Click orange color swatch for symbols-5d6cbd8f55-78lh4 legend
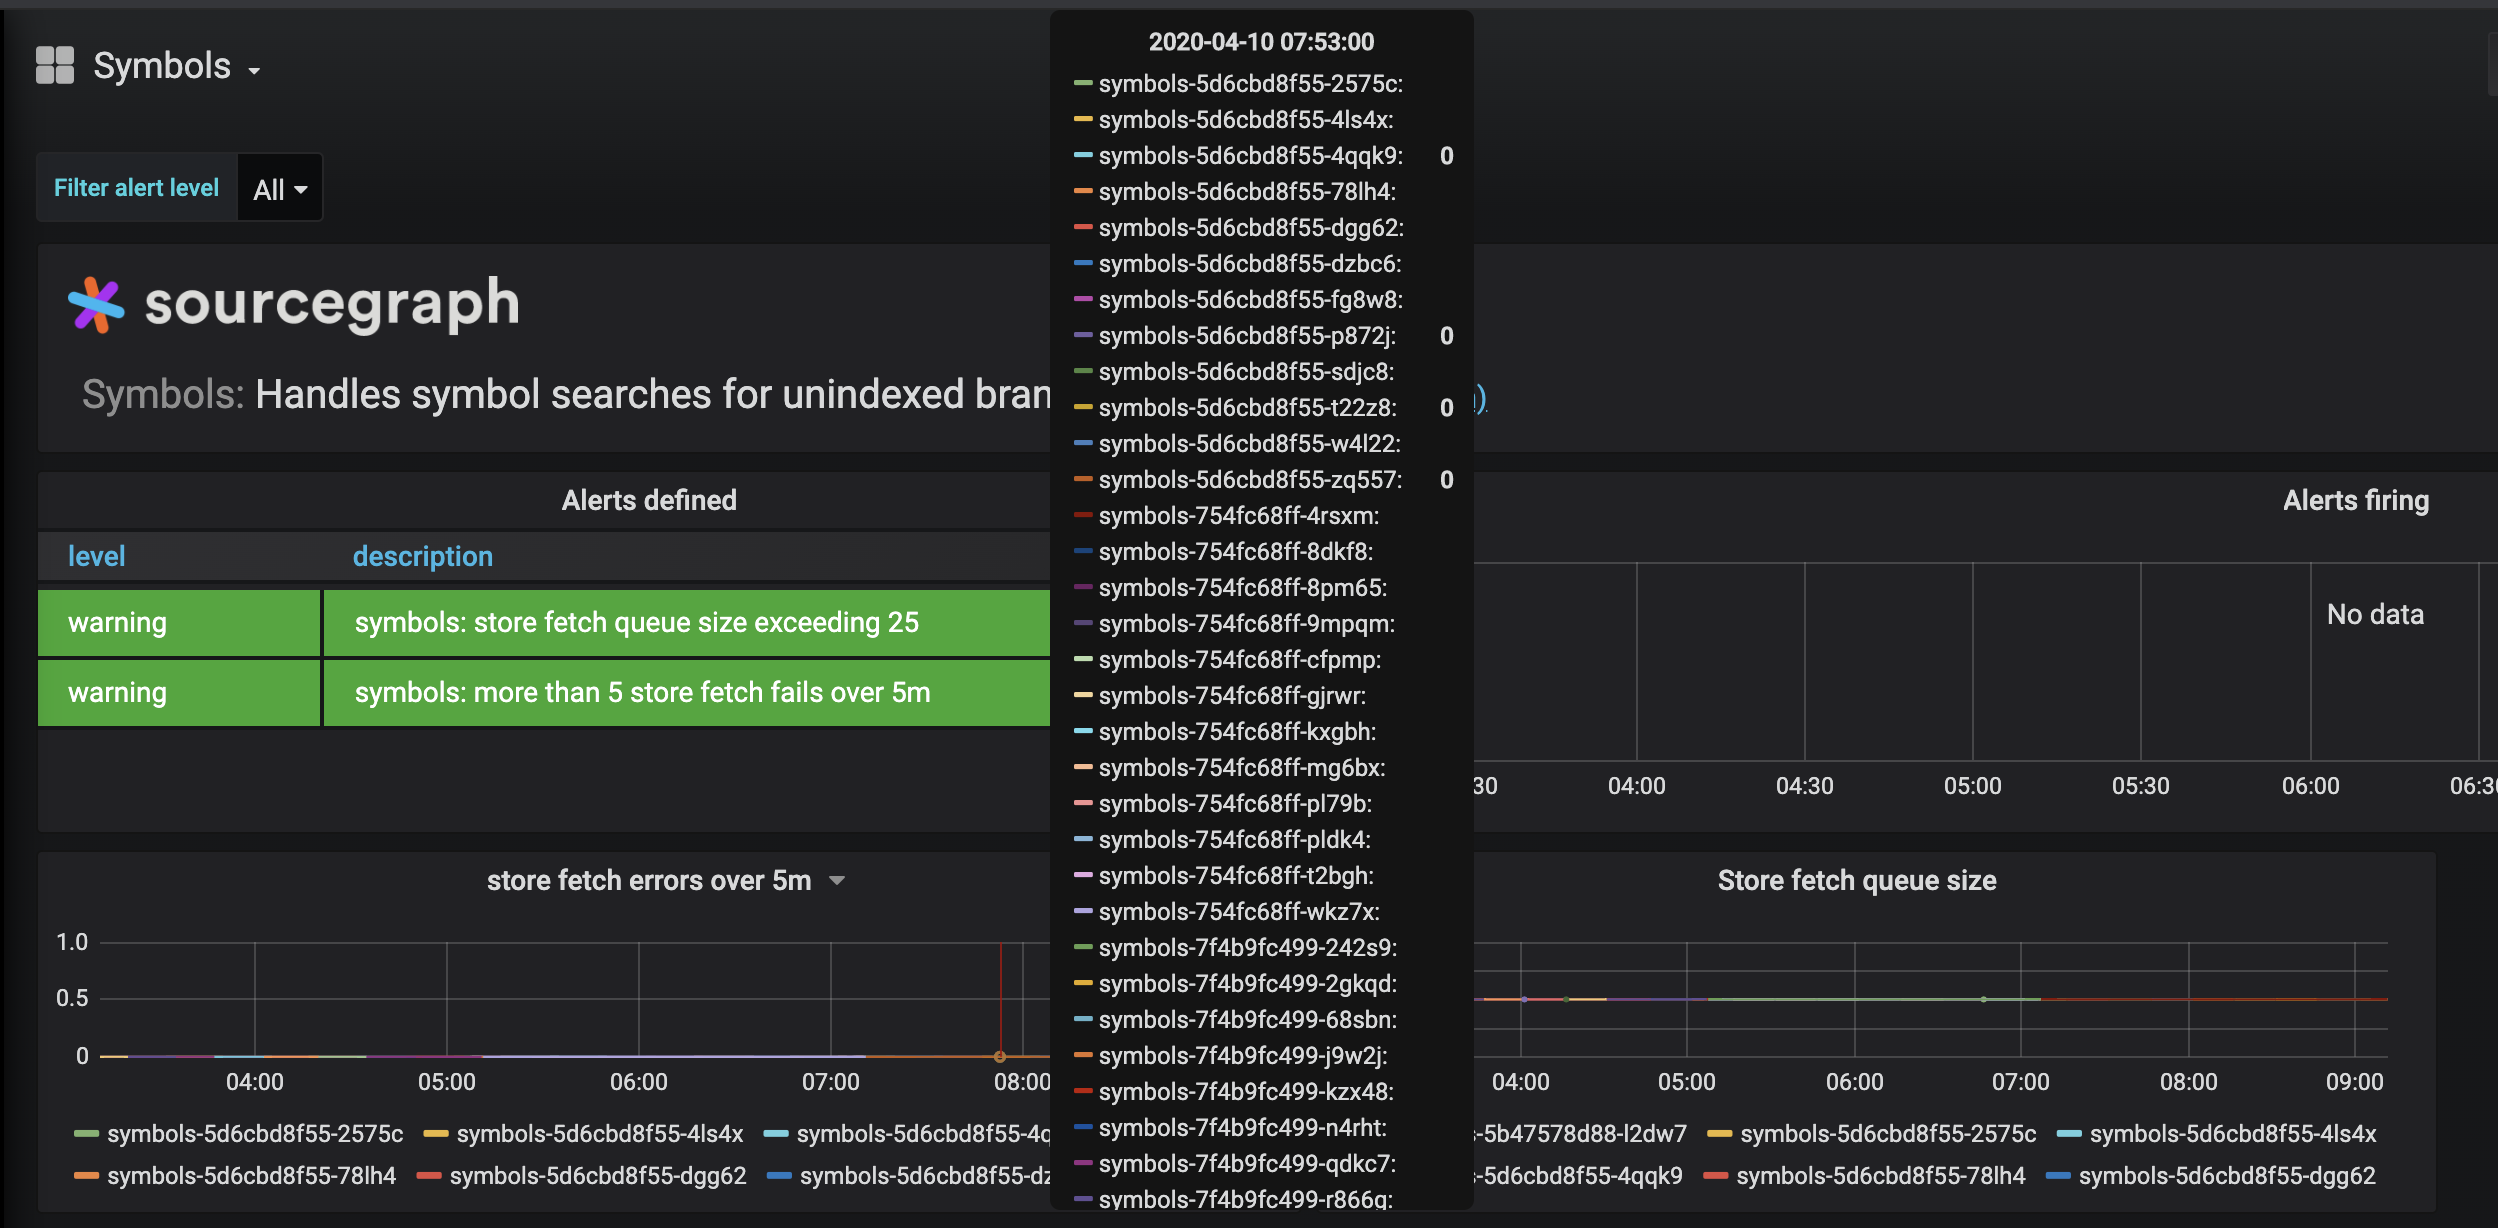 [86, 1176]
